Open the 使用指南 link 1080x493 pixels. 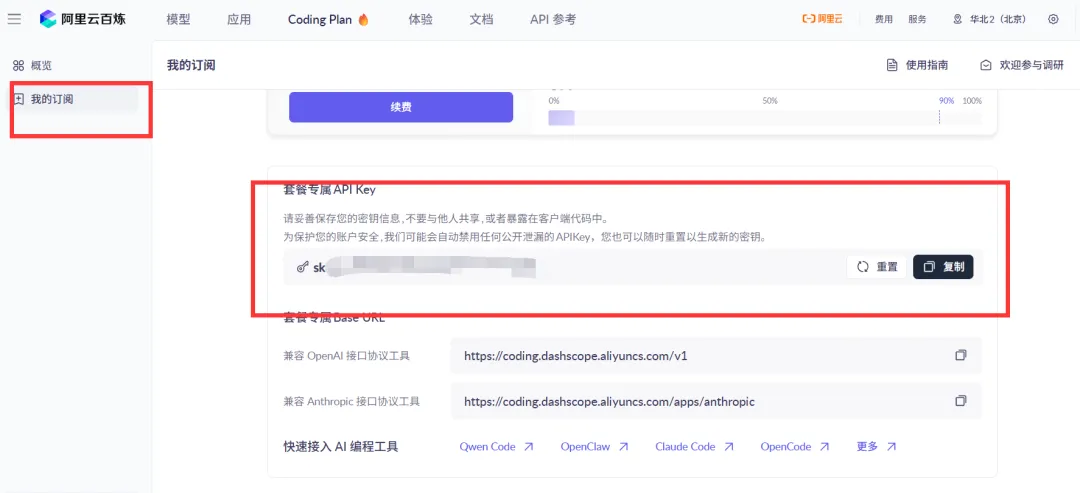[x=917, y=65]
